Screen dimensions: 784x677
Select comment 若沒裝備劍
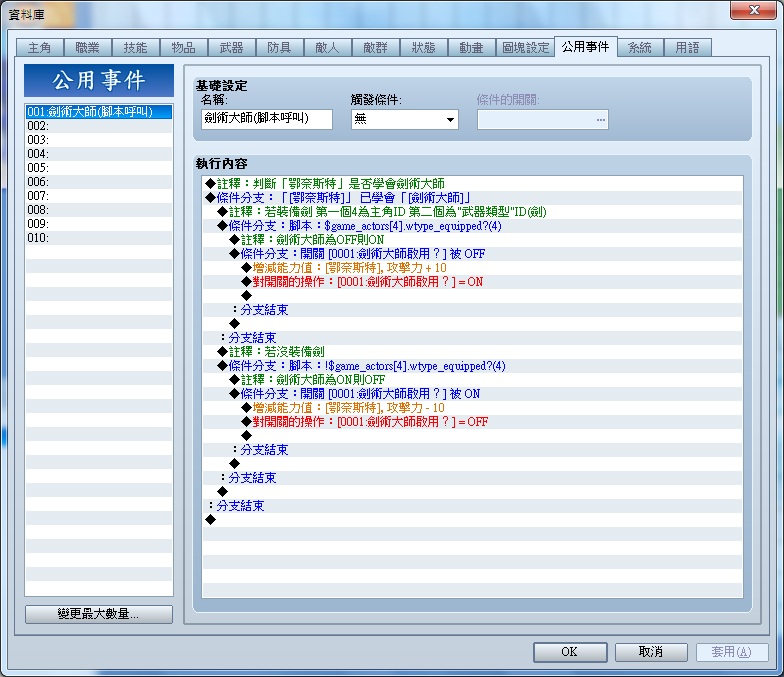point(472,352)
